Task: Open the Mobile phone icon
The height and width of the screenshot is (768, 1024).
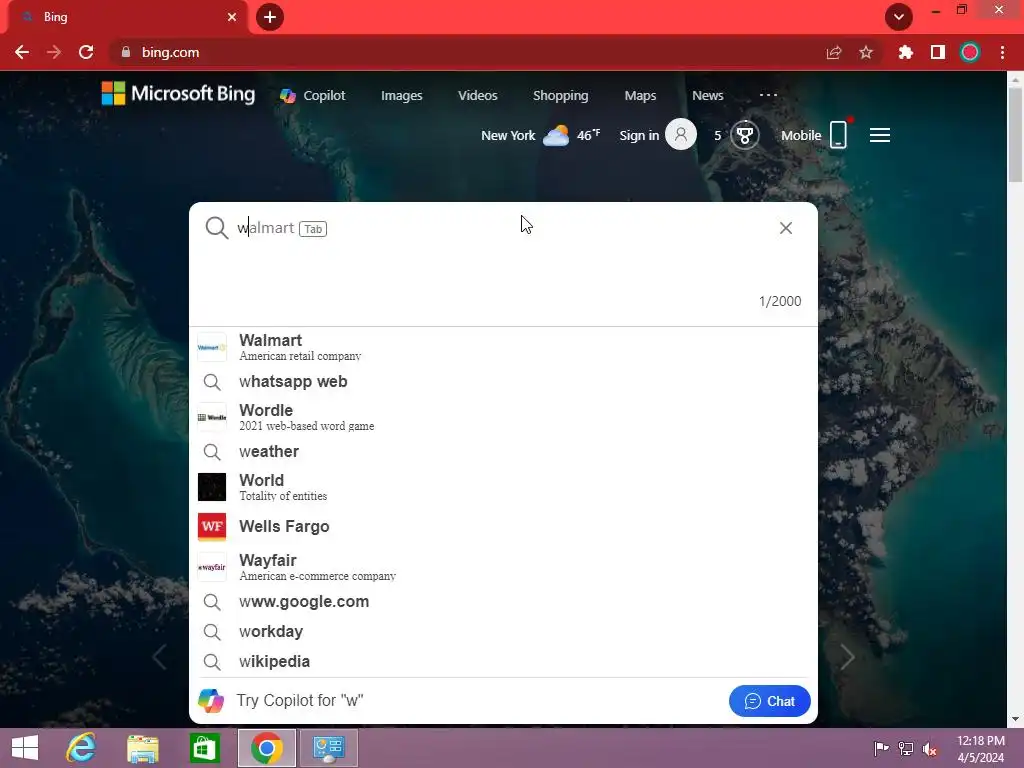Action: (838, 135)
